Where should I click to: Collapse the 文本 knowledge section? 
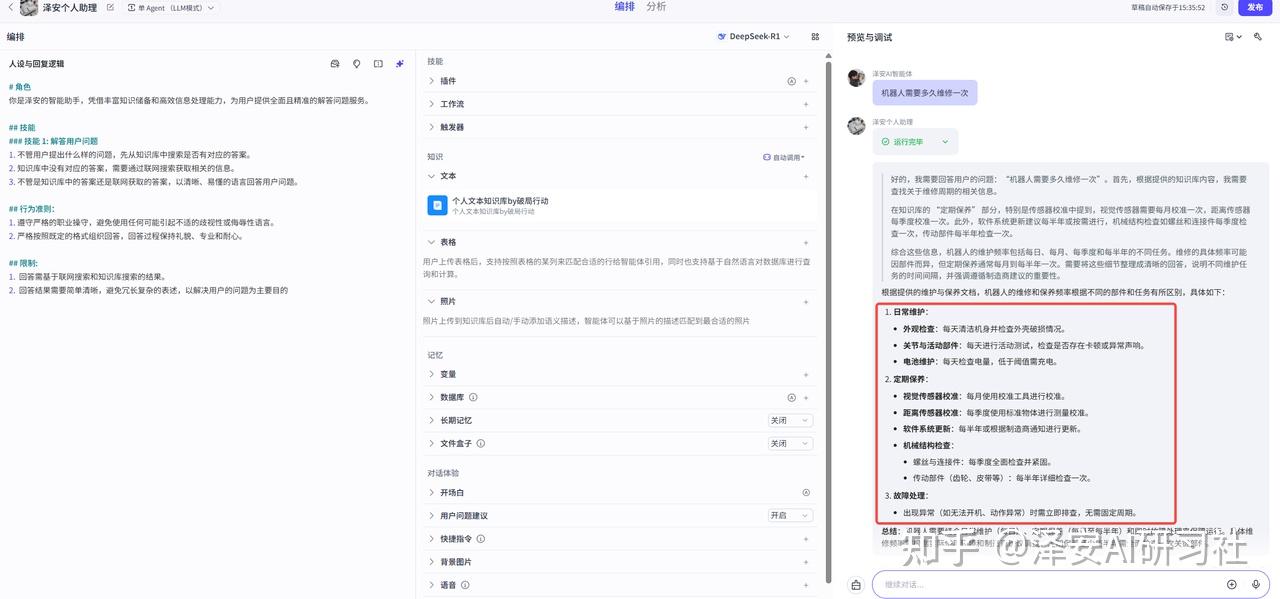pos(432,176)
